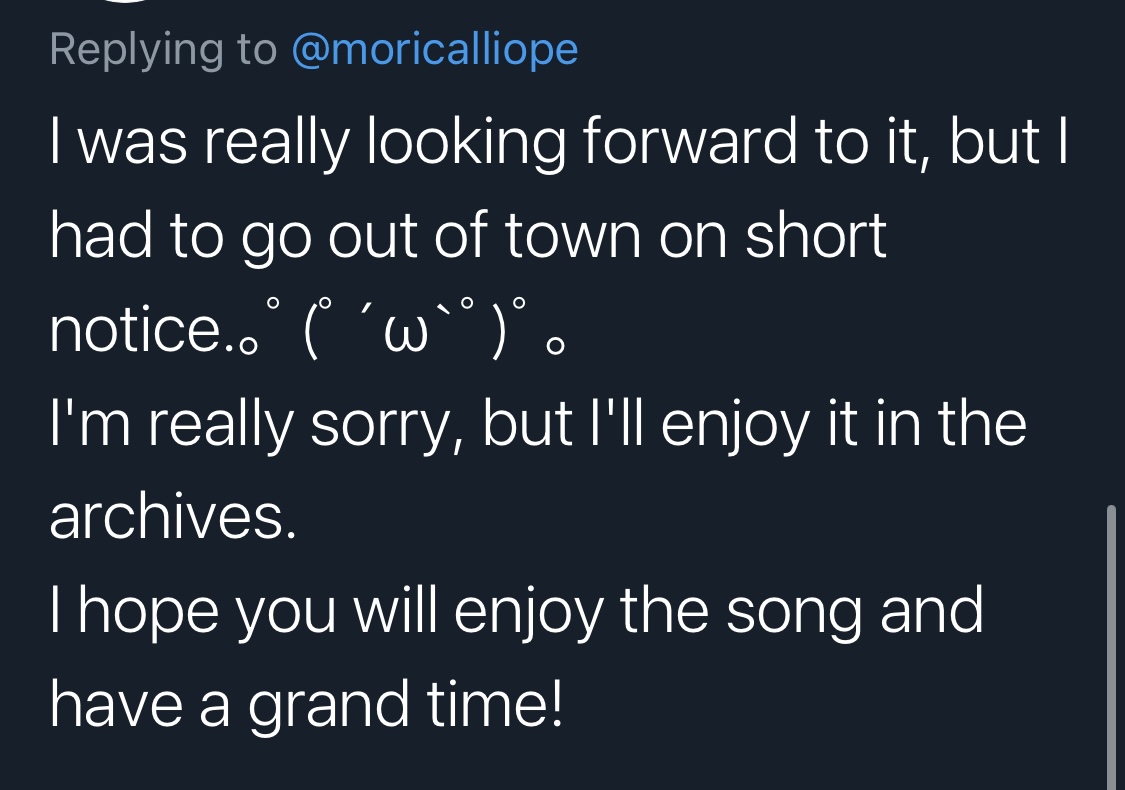Open the @moricalliope profile link
1125x790 pixels.
pyautogui.click(x=435, y=50)
